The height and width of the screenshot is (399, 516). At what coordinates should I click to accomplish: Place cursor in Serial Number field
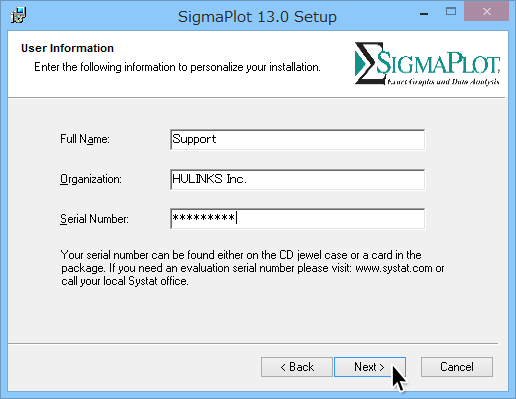(x=297, y=219)
